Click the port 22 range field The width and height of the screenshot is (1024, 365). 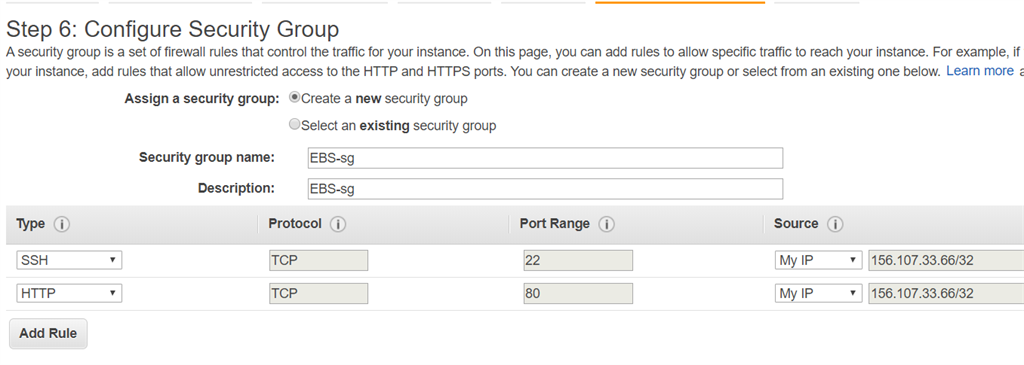point(578,260)
